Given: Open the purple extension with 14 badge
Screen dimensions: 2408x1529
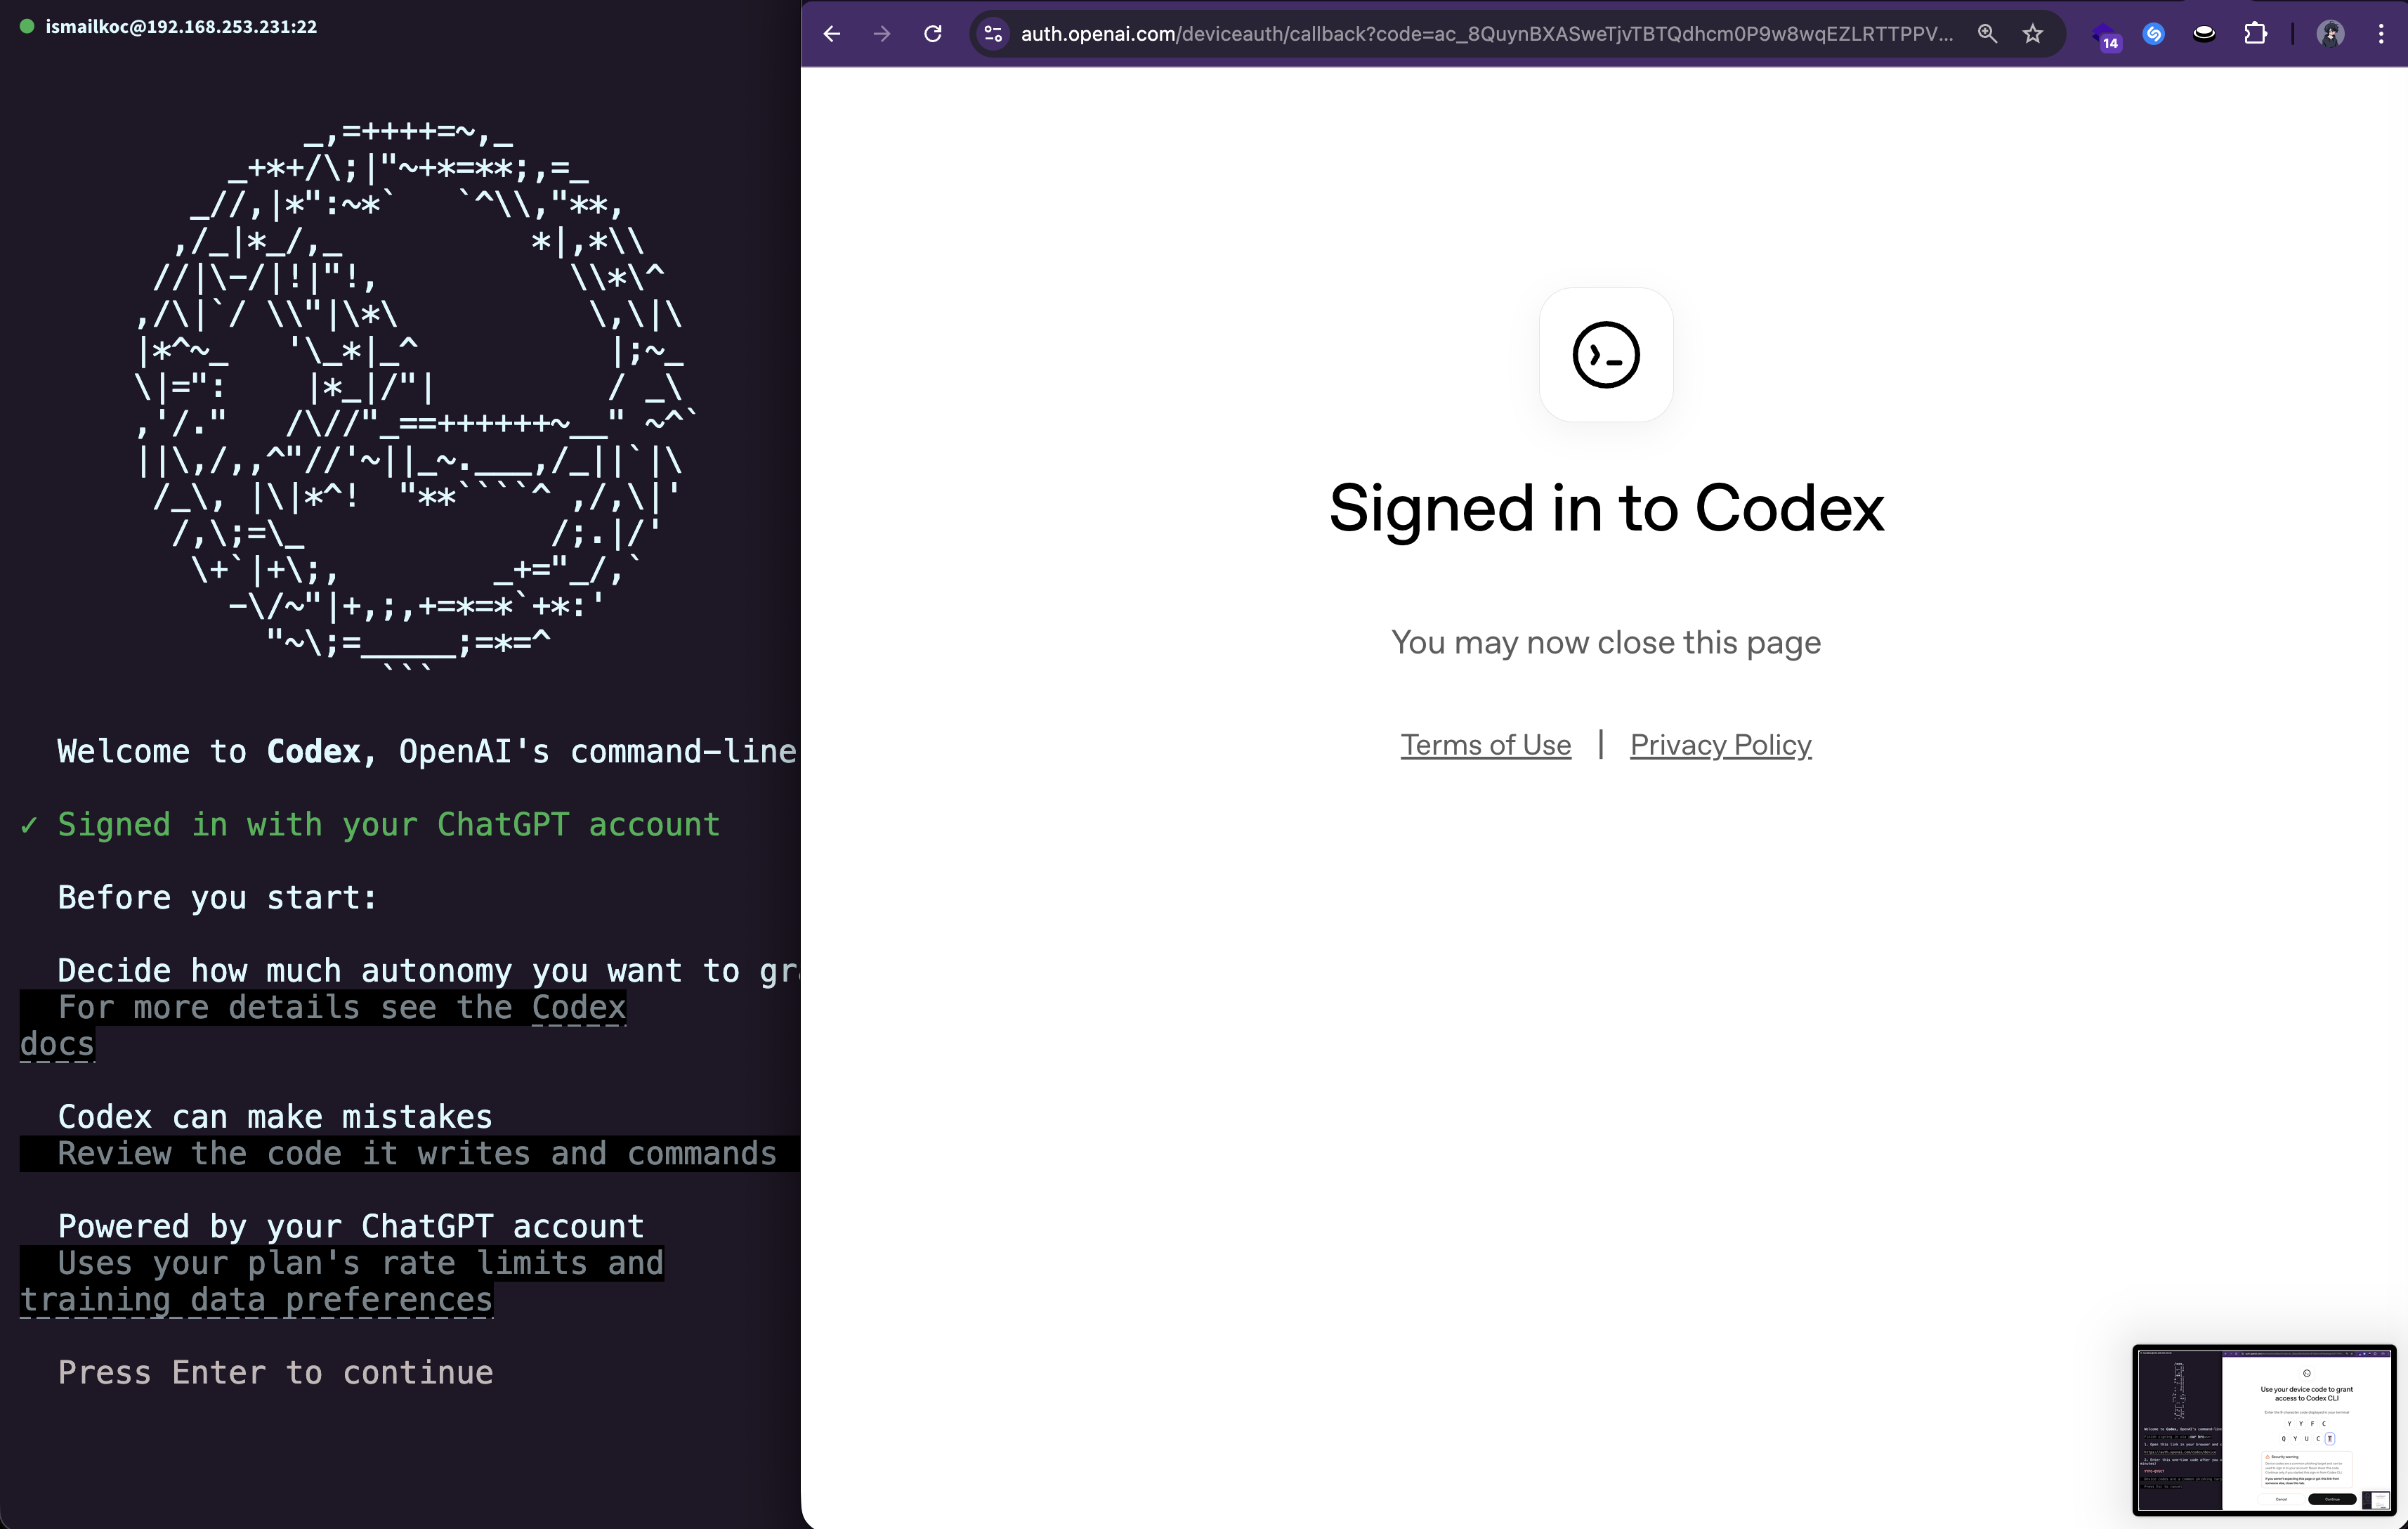Looking at the screenshot, I should pos(2104,36).
